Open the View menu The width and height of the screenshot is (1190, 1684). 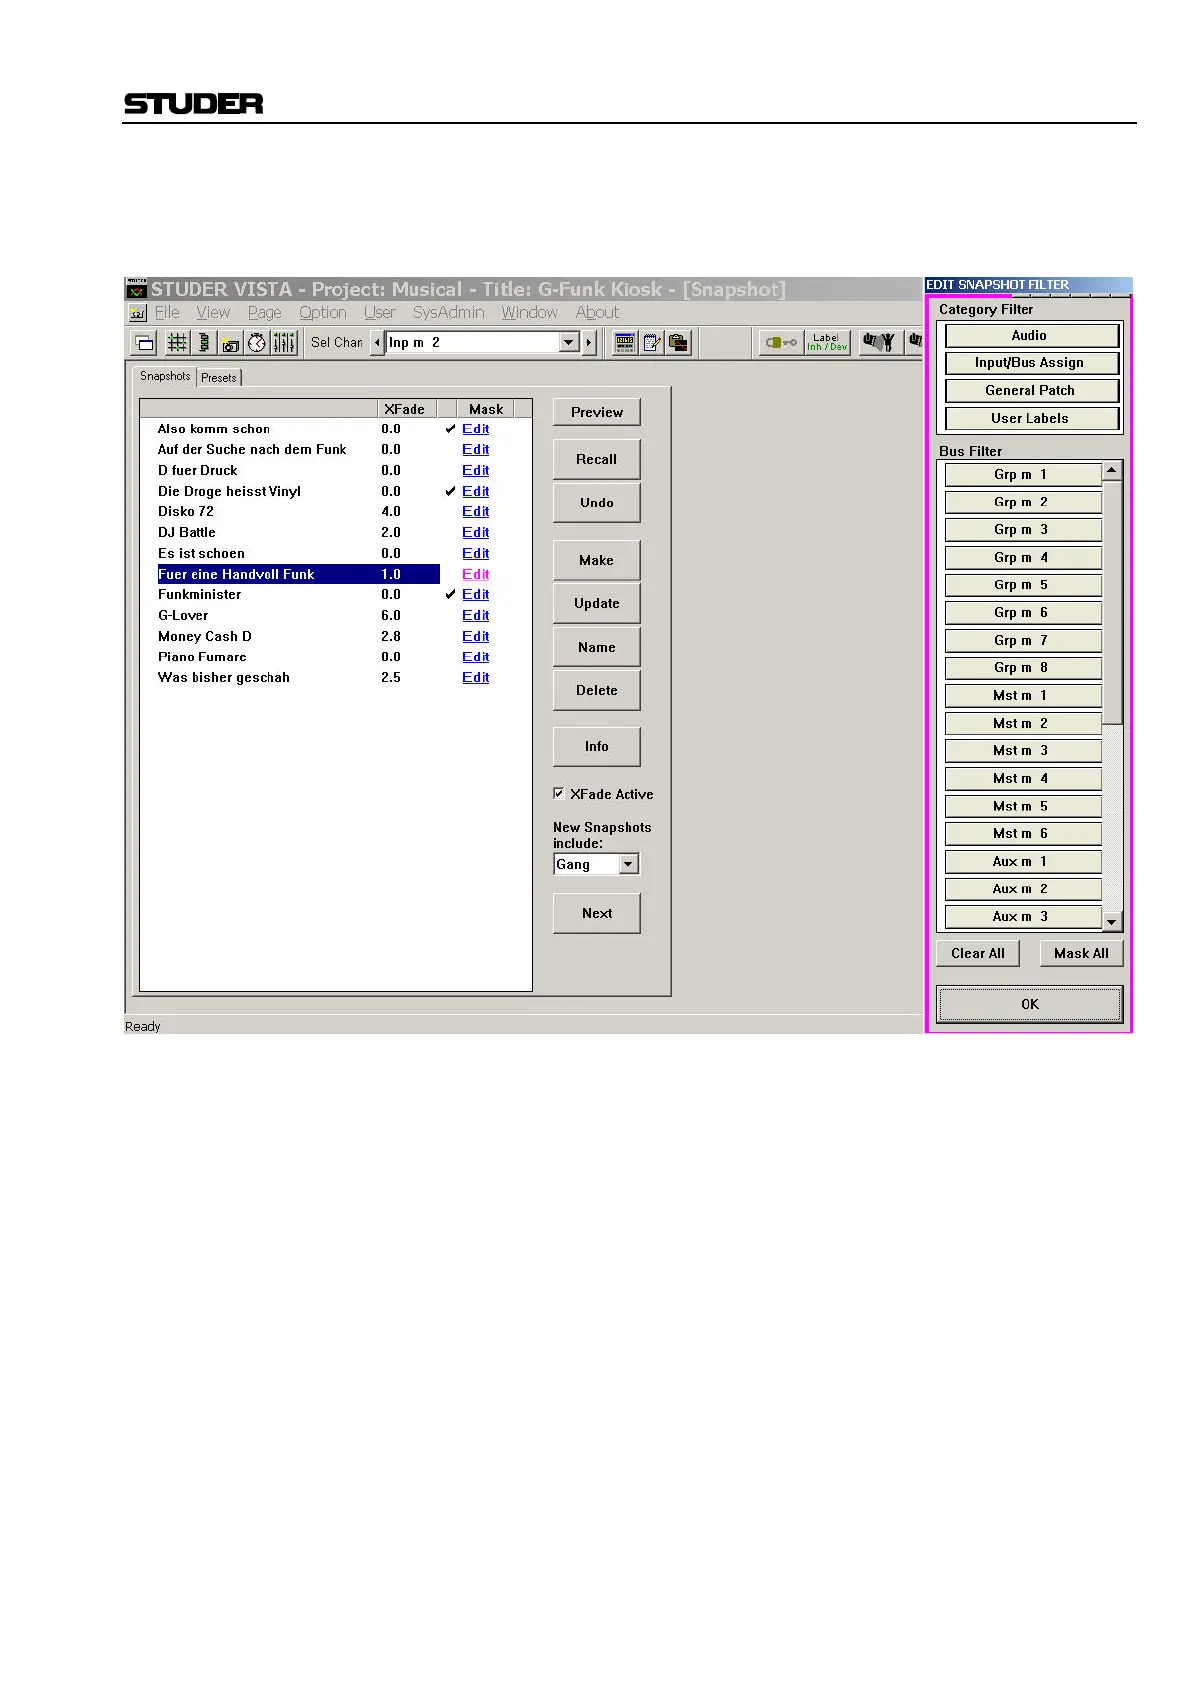tap(213, 313)
